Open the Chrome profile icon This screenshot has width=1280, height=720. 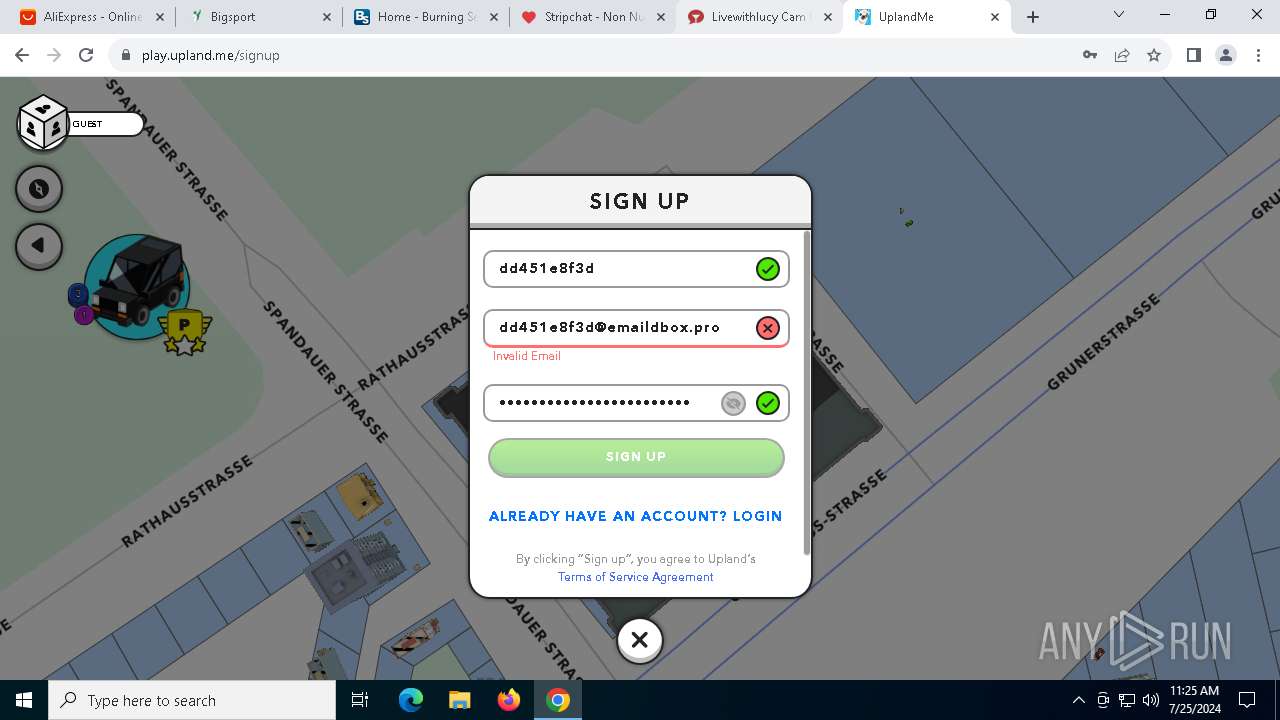click(1226, 55)
